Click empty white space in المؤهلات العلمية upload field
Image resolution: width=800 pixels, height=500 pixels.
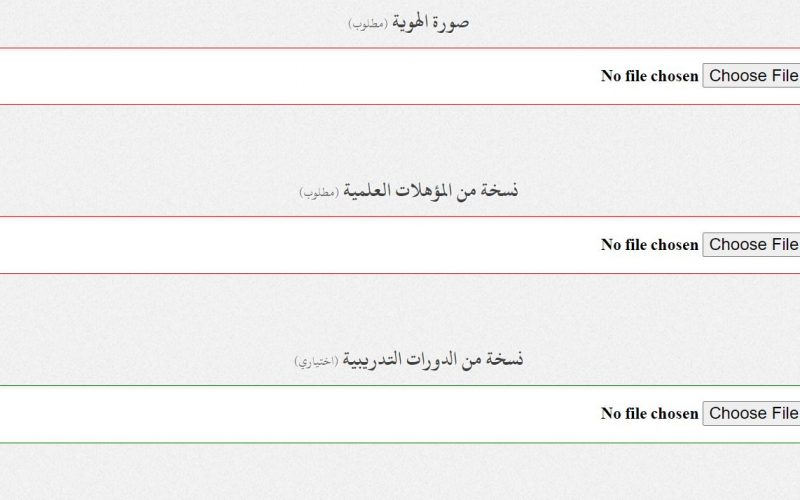coord(296,245)
